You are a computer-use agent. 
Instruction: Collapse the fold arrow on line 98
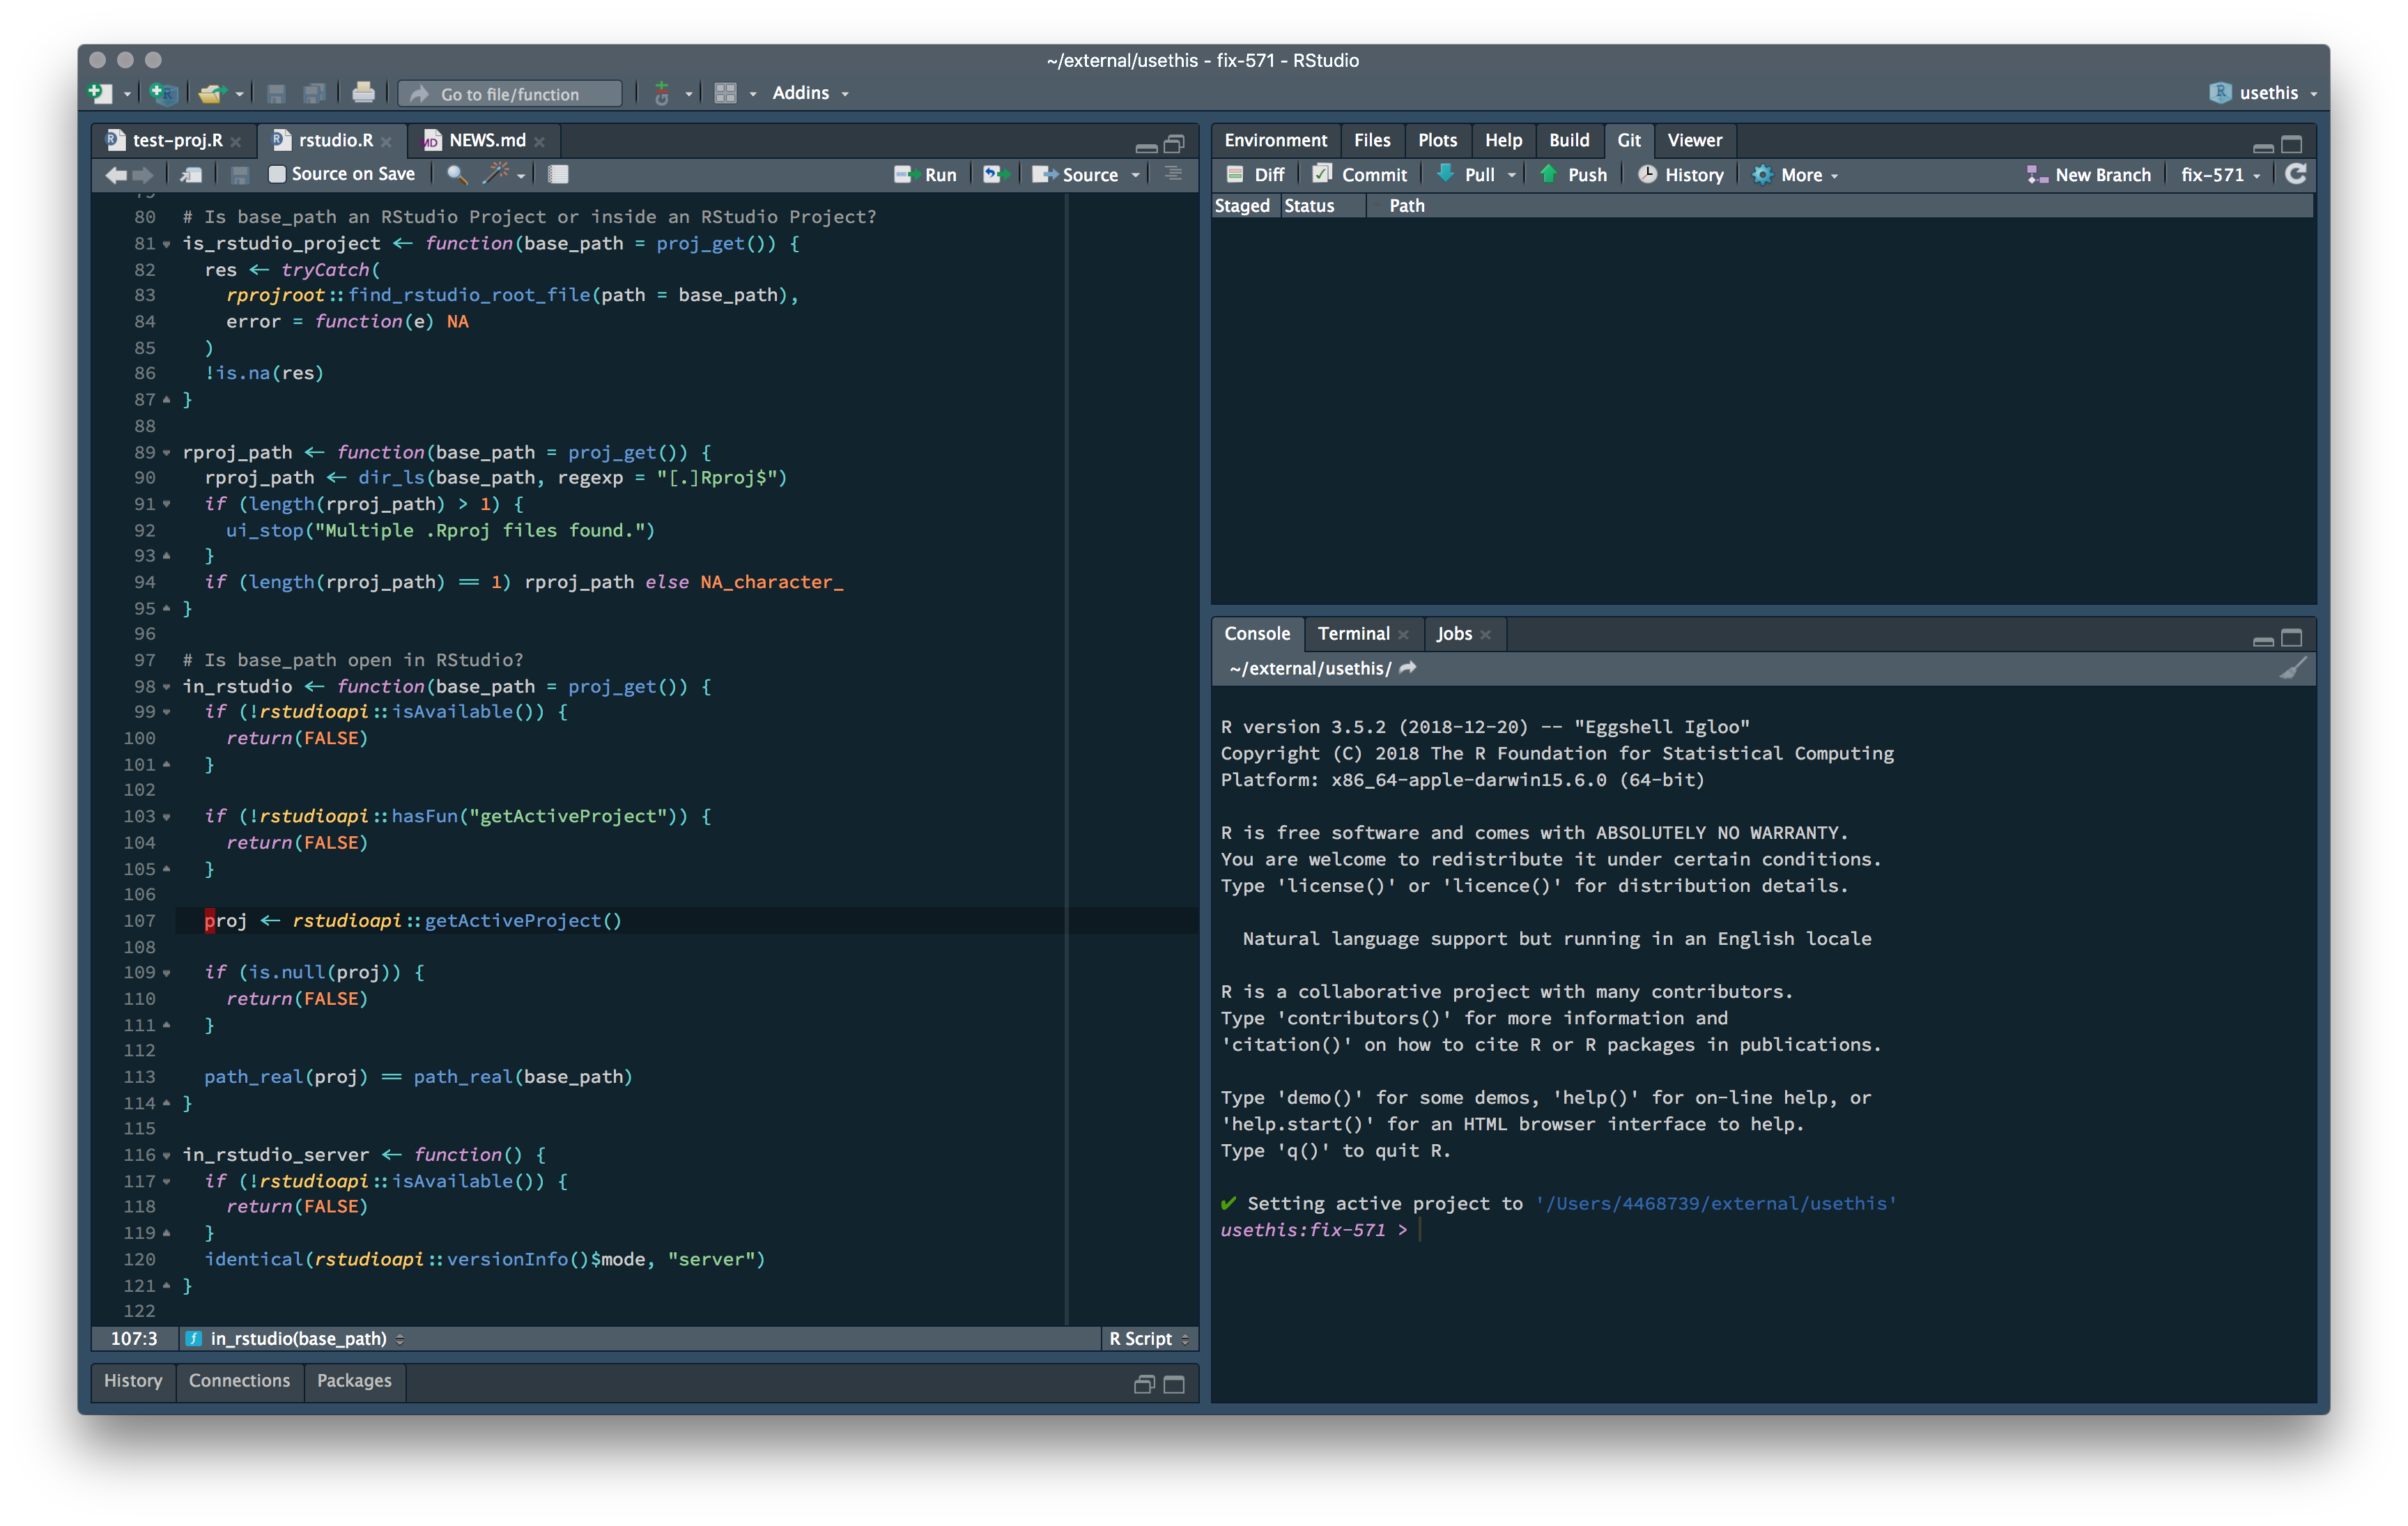(167, 687)
